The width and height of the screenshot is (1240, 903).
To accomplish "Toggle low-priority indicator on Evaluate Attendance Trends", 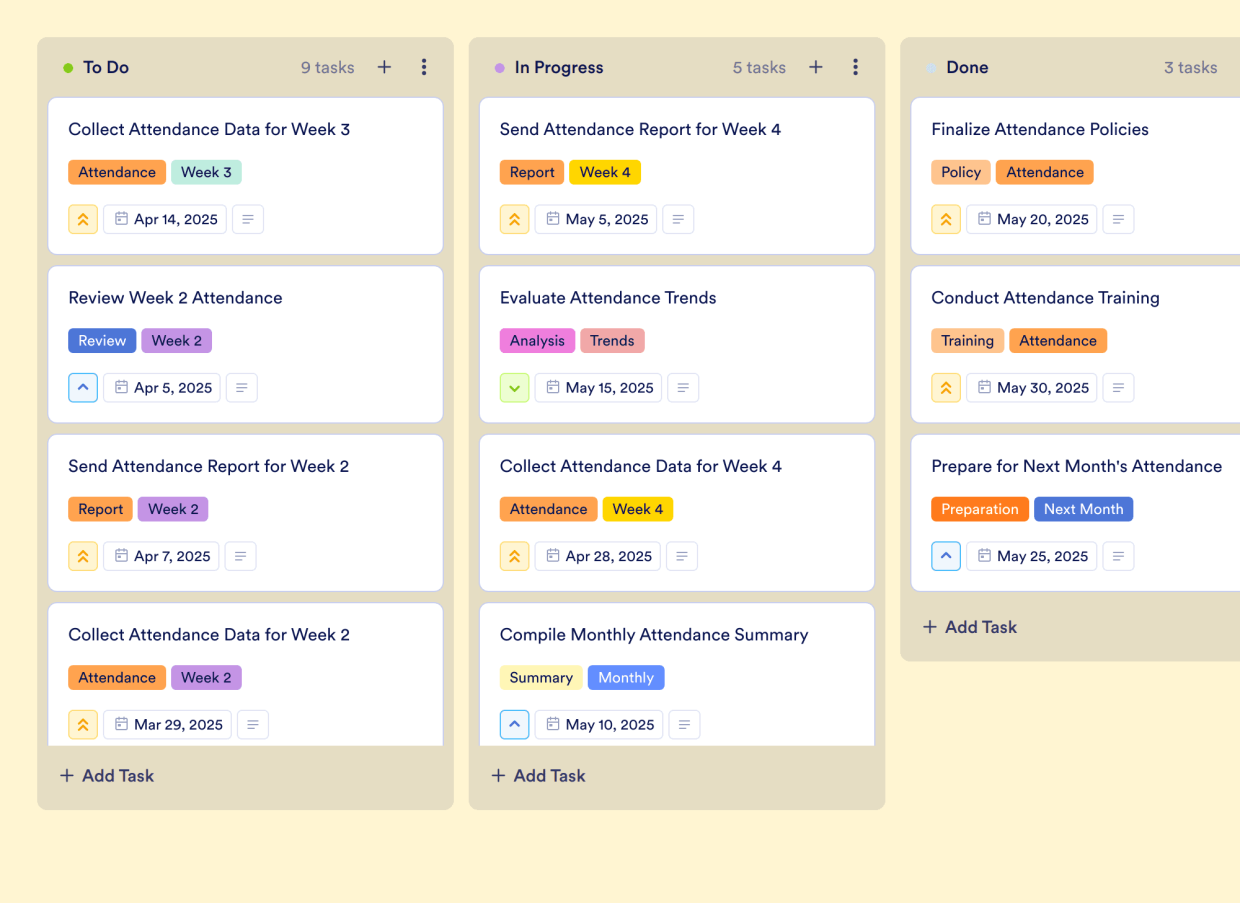I will click(514, 387).
